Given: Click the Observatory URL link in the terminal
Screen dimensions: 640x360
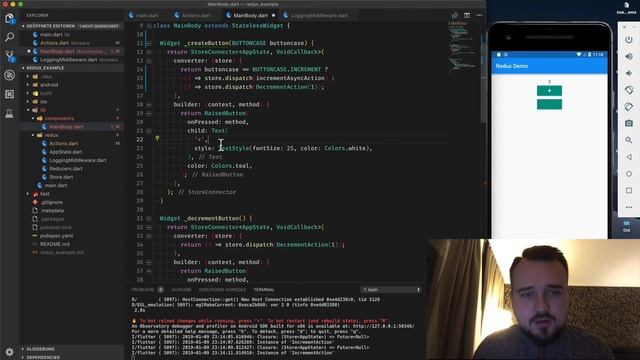Looking at the screenshot, I should pos(383,327).
